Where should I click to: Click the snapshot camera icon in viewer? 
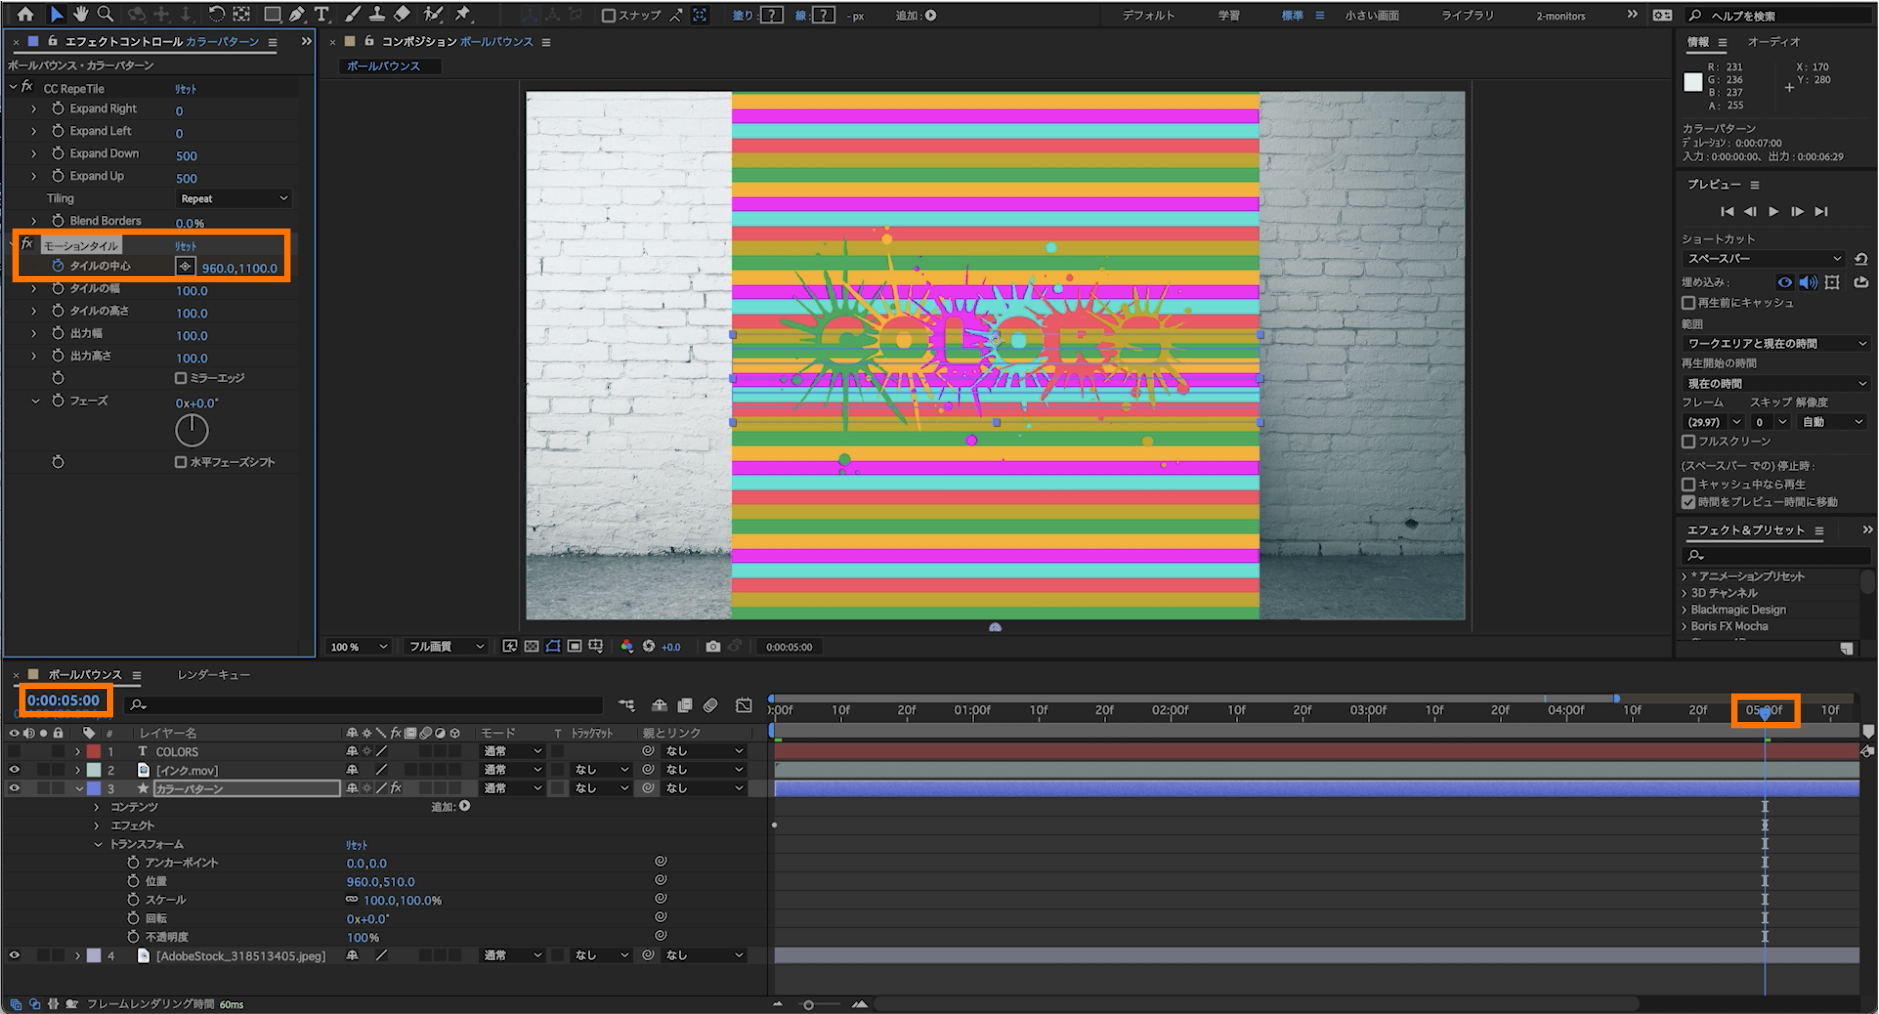(x=713, y=647)
